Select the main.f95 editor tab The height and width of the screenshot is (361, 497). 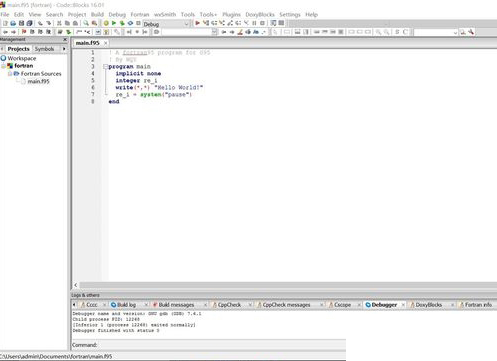pos(87,43)
